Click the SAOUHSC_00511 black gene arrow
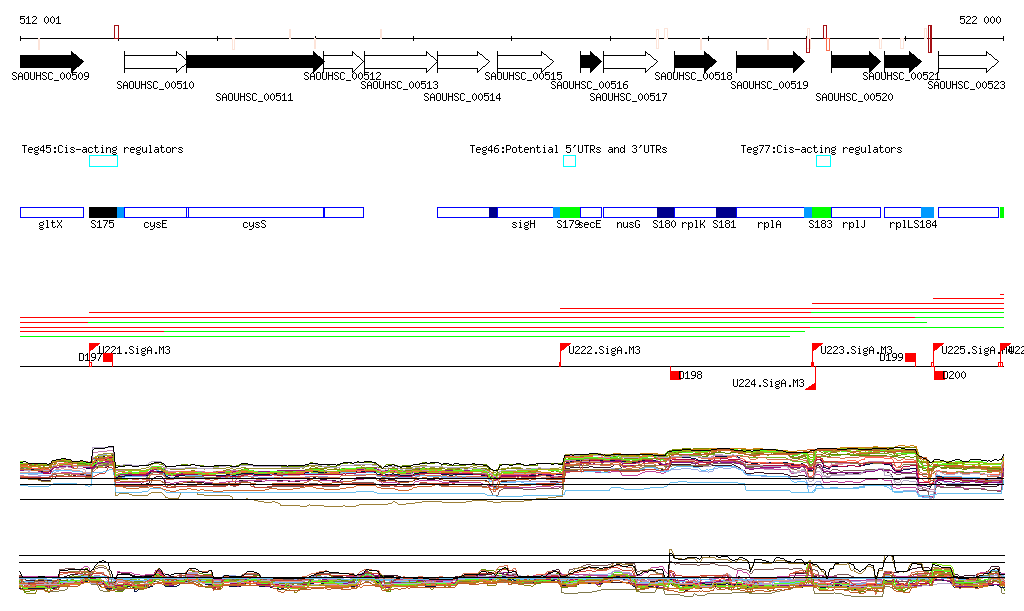 coord(254,61)
